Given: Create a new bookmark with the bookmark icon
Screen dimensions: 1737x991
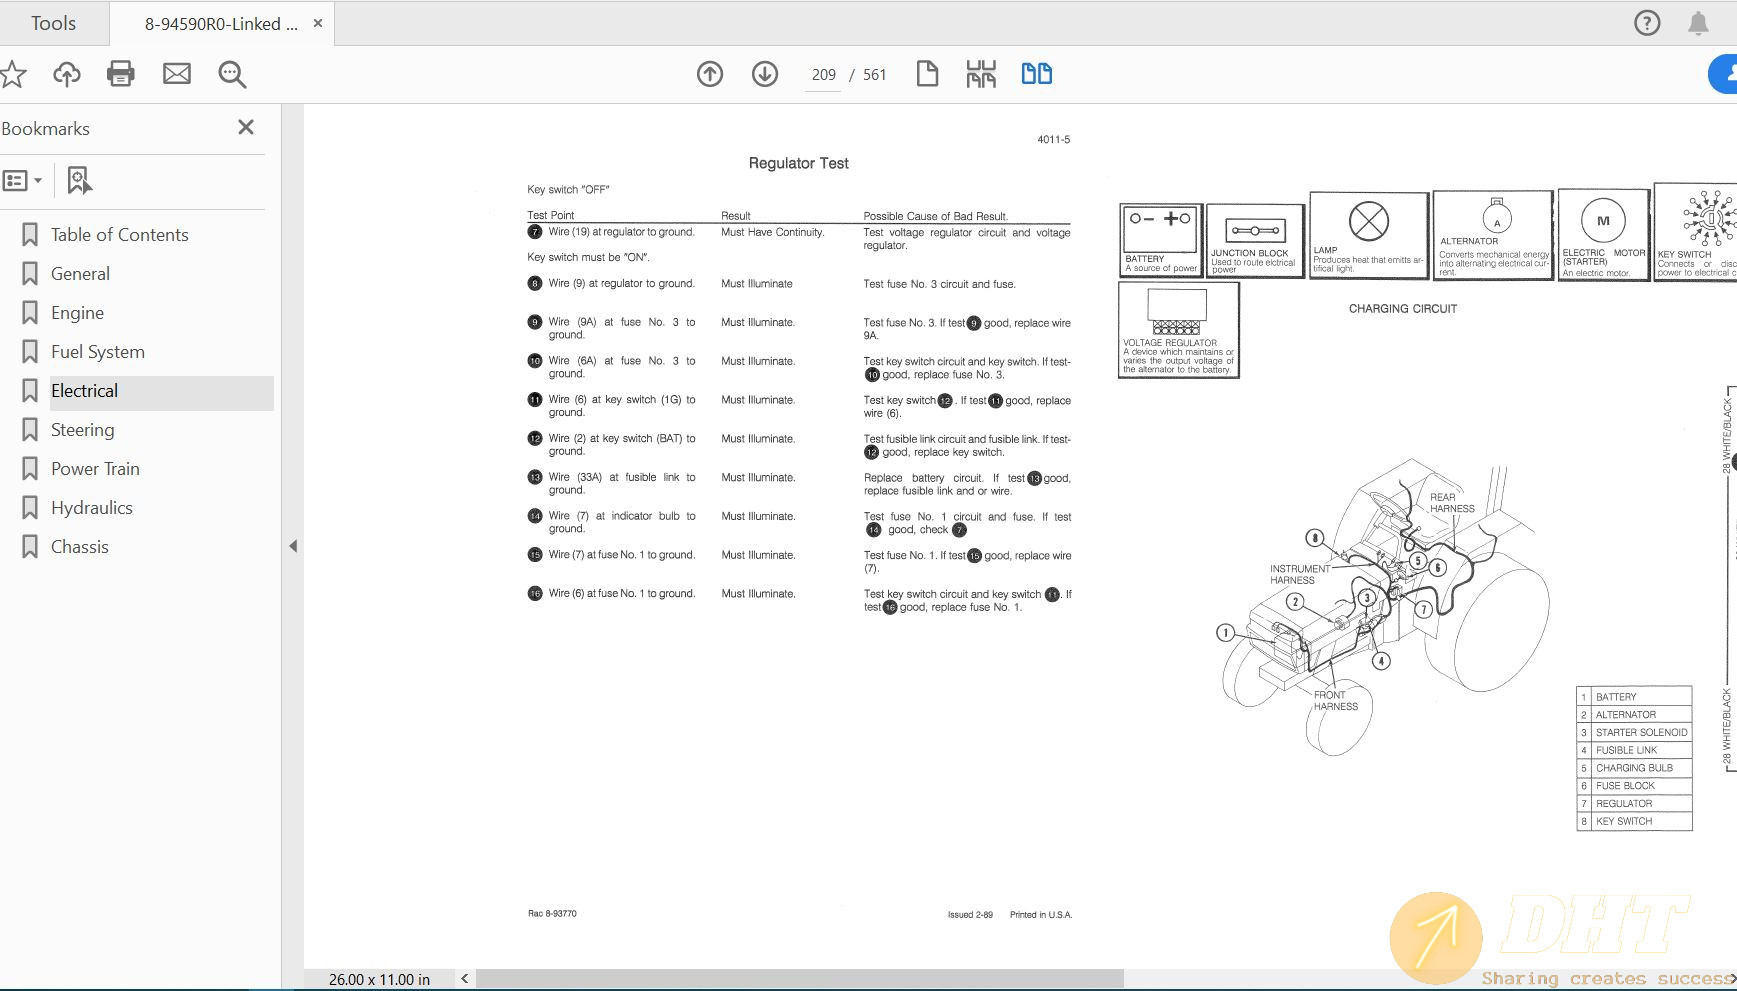Looking at the screenshot, I should (x=79, y=180).
